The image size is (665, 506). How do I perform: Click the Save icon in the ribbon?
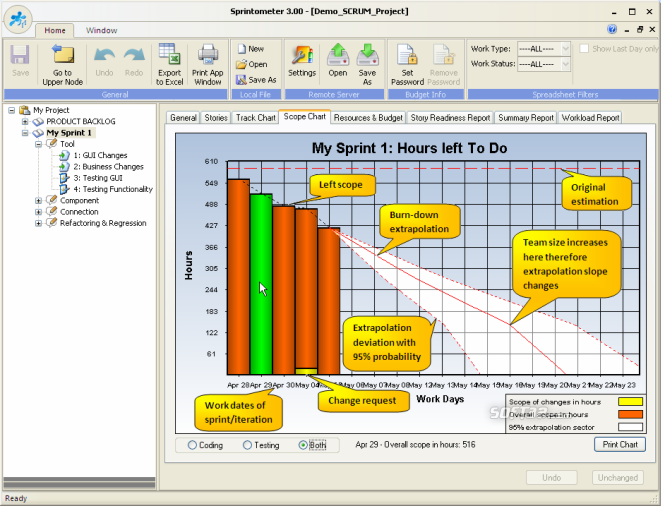20,56
